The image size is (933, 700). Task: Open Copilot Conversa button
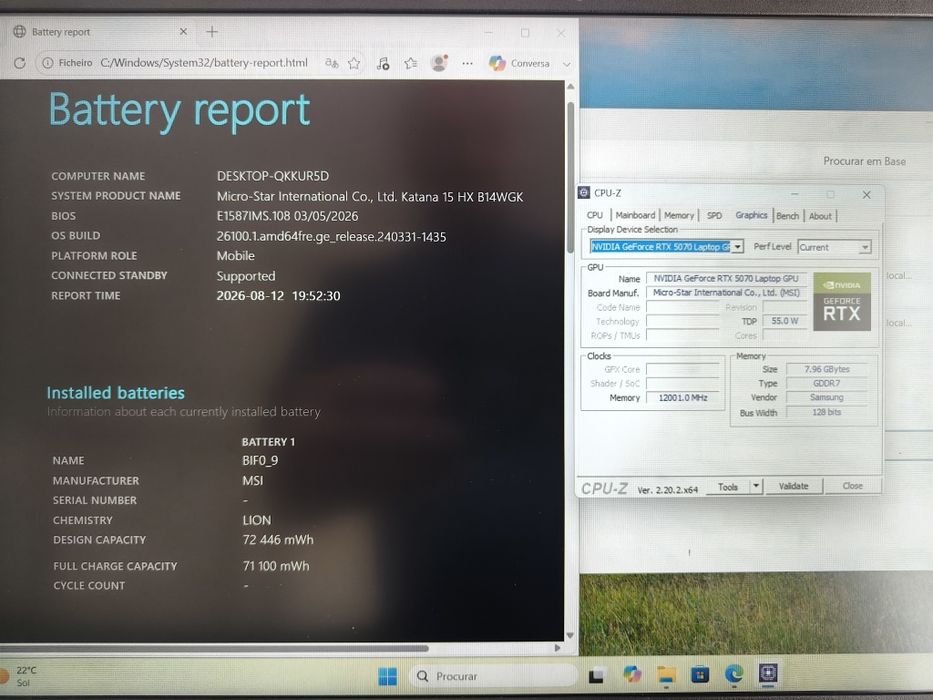point(519,62)
